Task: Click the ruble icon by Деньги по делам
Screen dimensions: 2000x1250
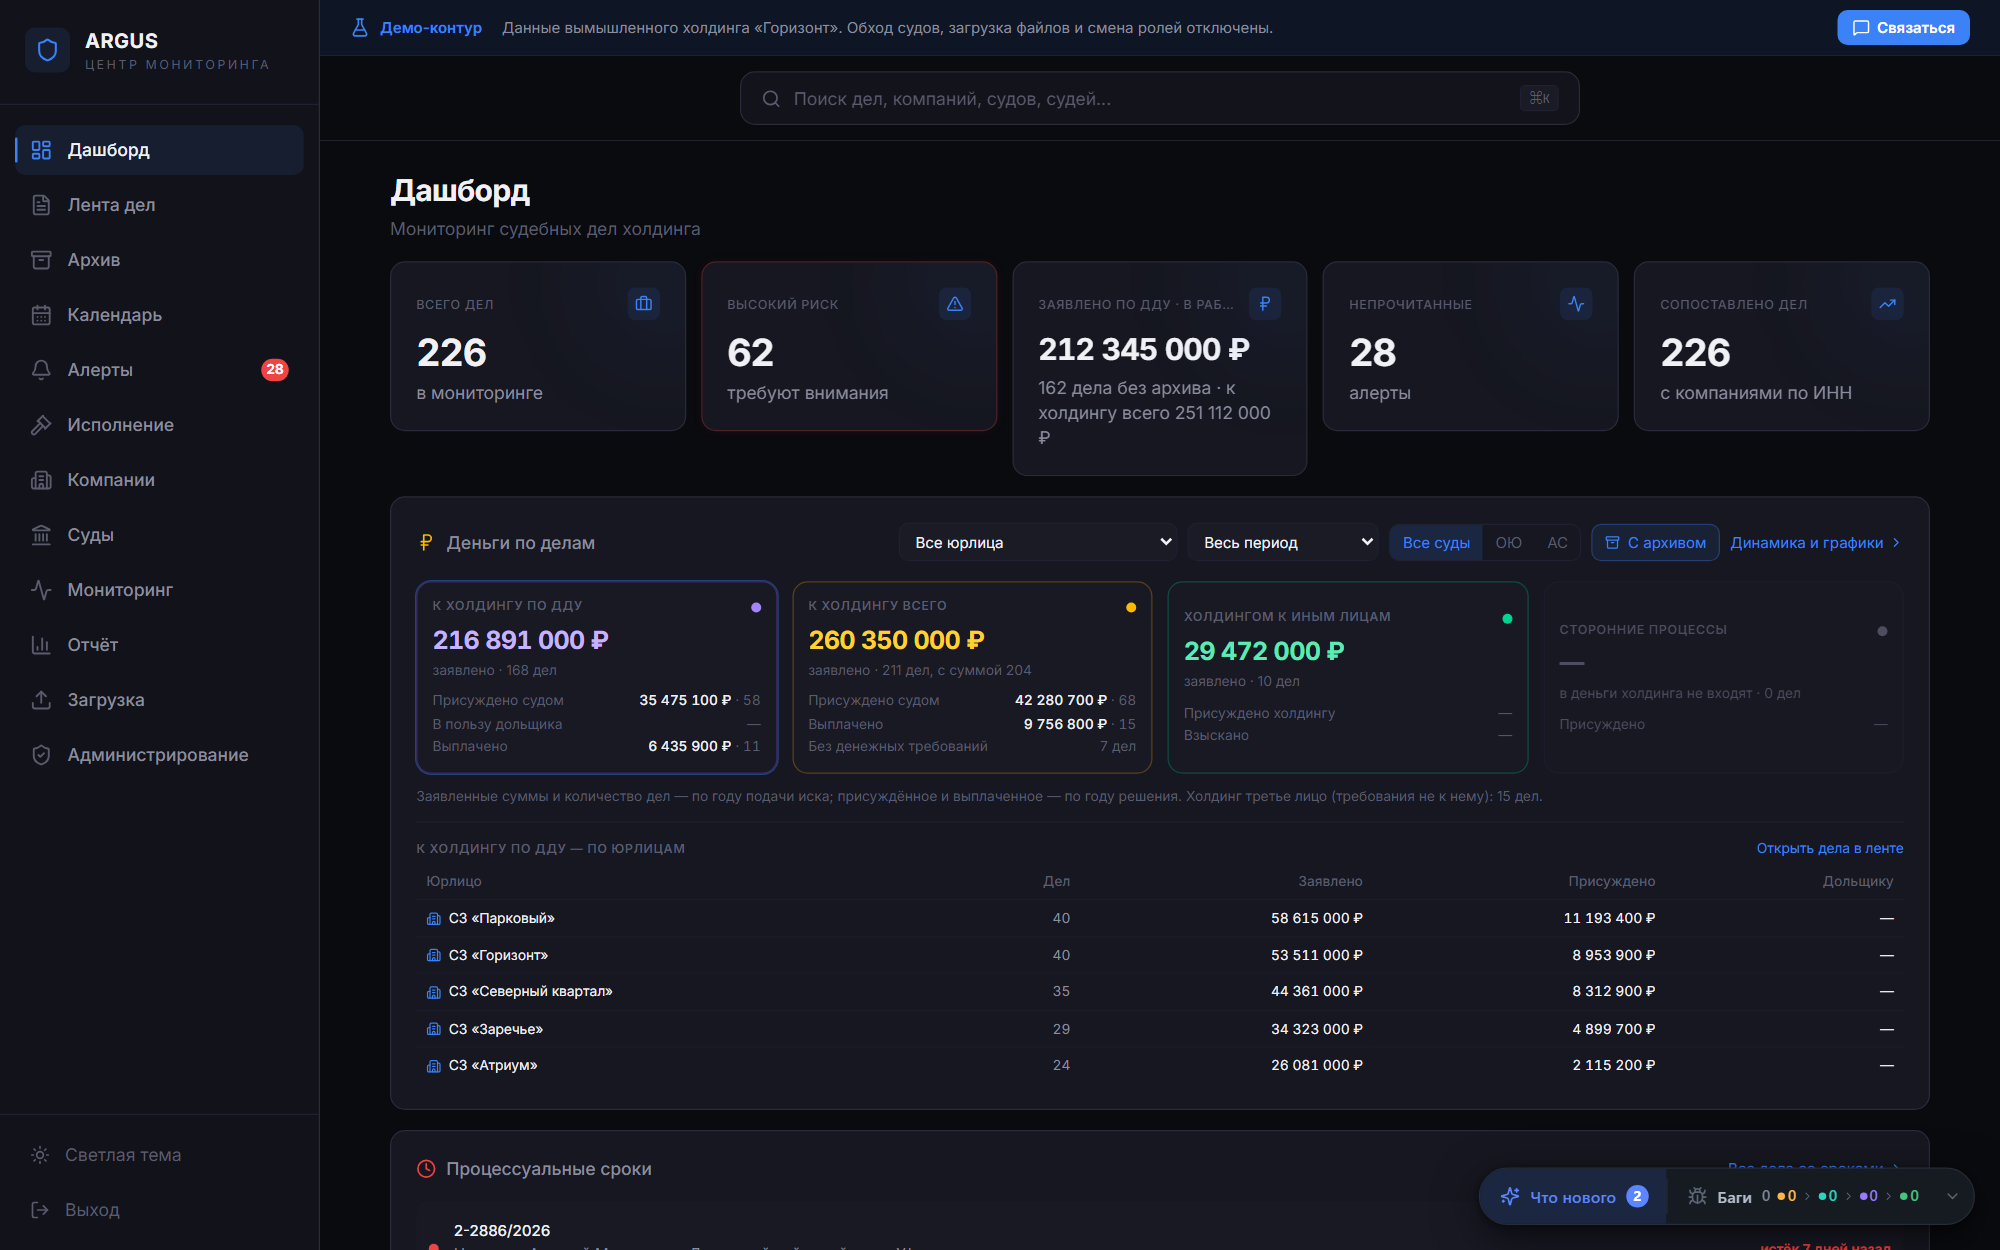Action: [x=426, y=542]
